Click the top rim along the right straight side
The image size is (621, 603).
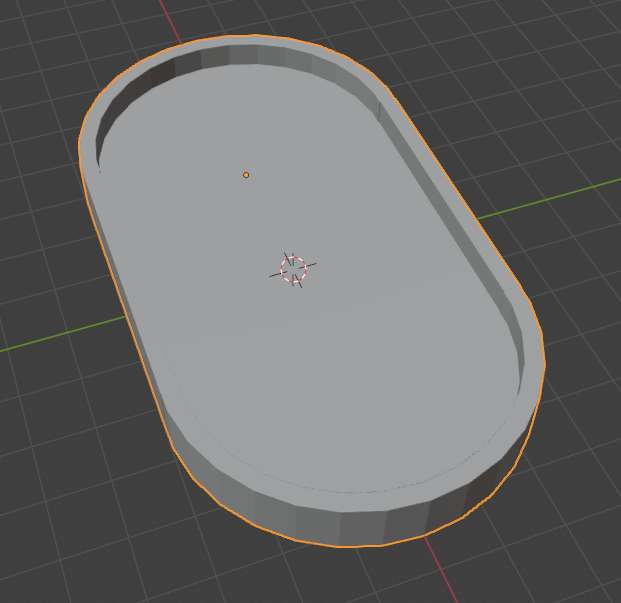click(455, 198)
